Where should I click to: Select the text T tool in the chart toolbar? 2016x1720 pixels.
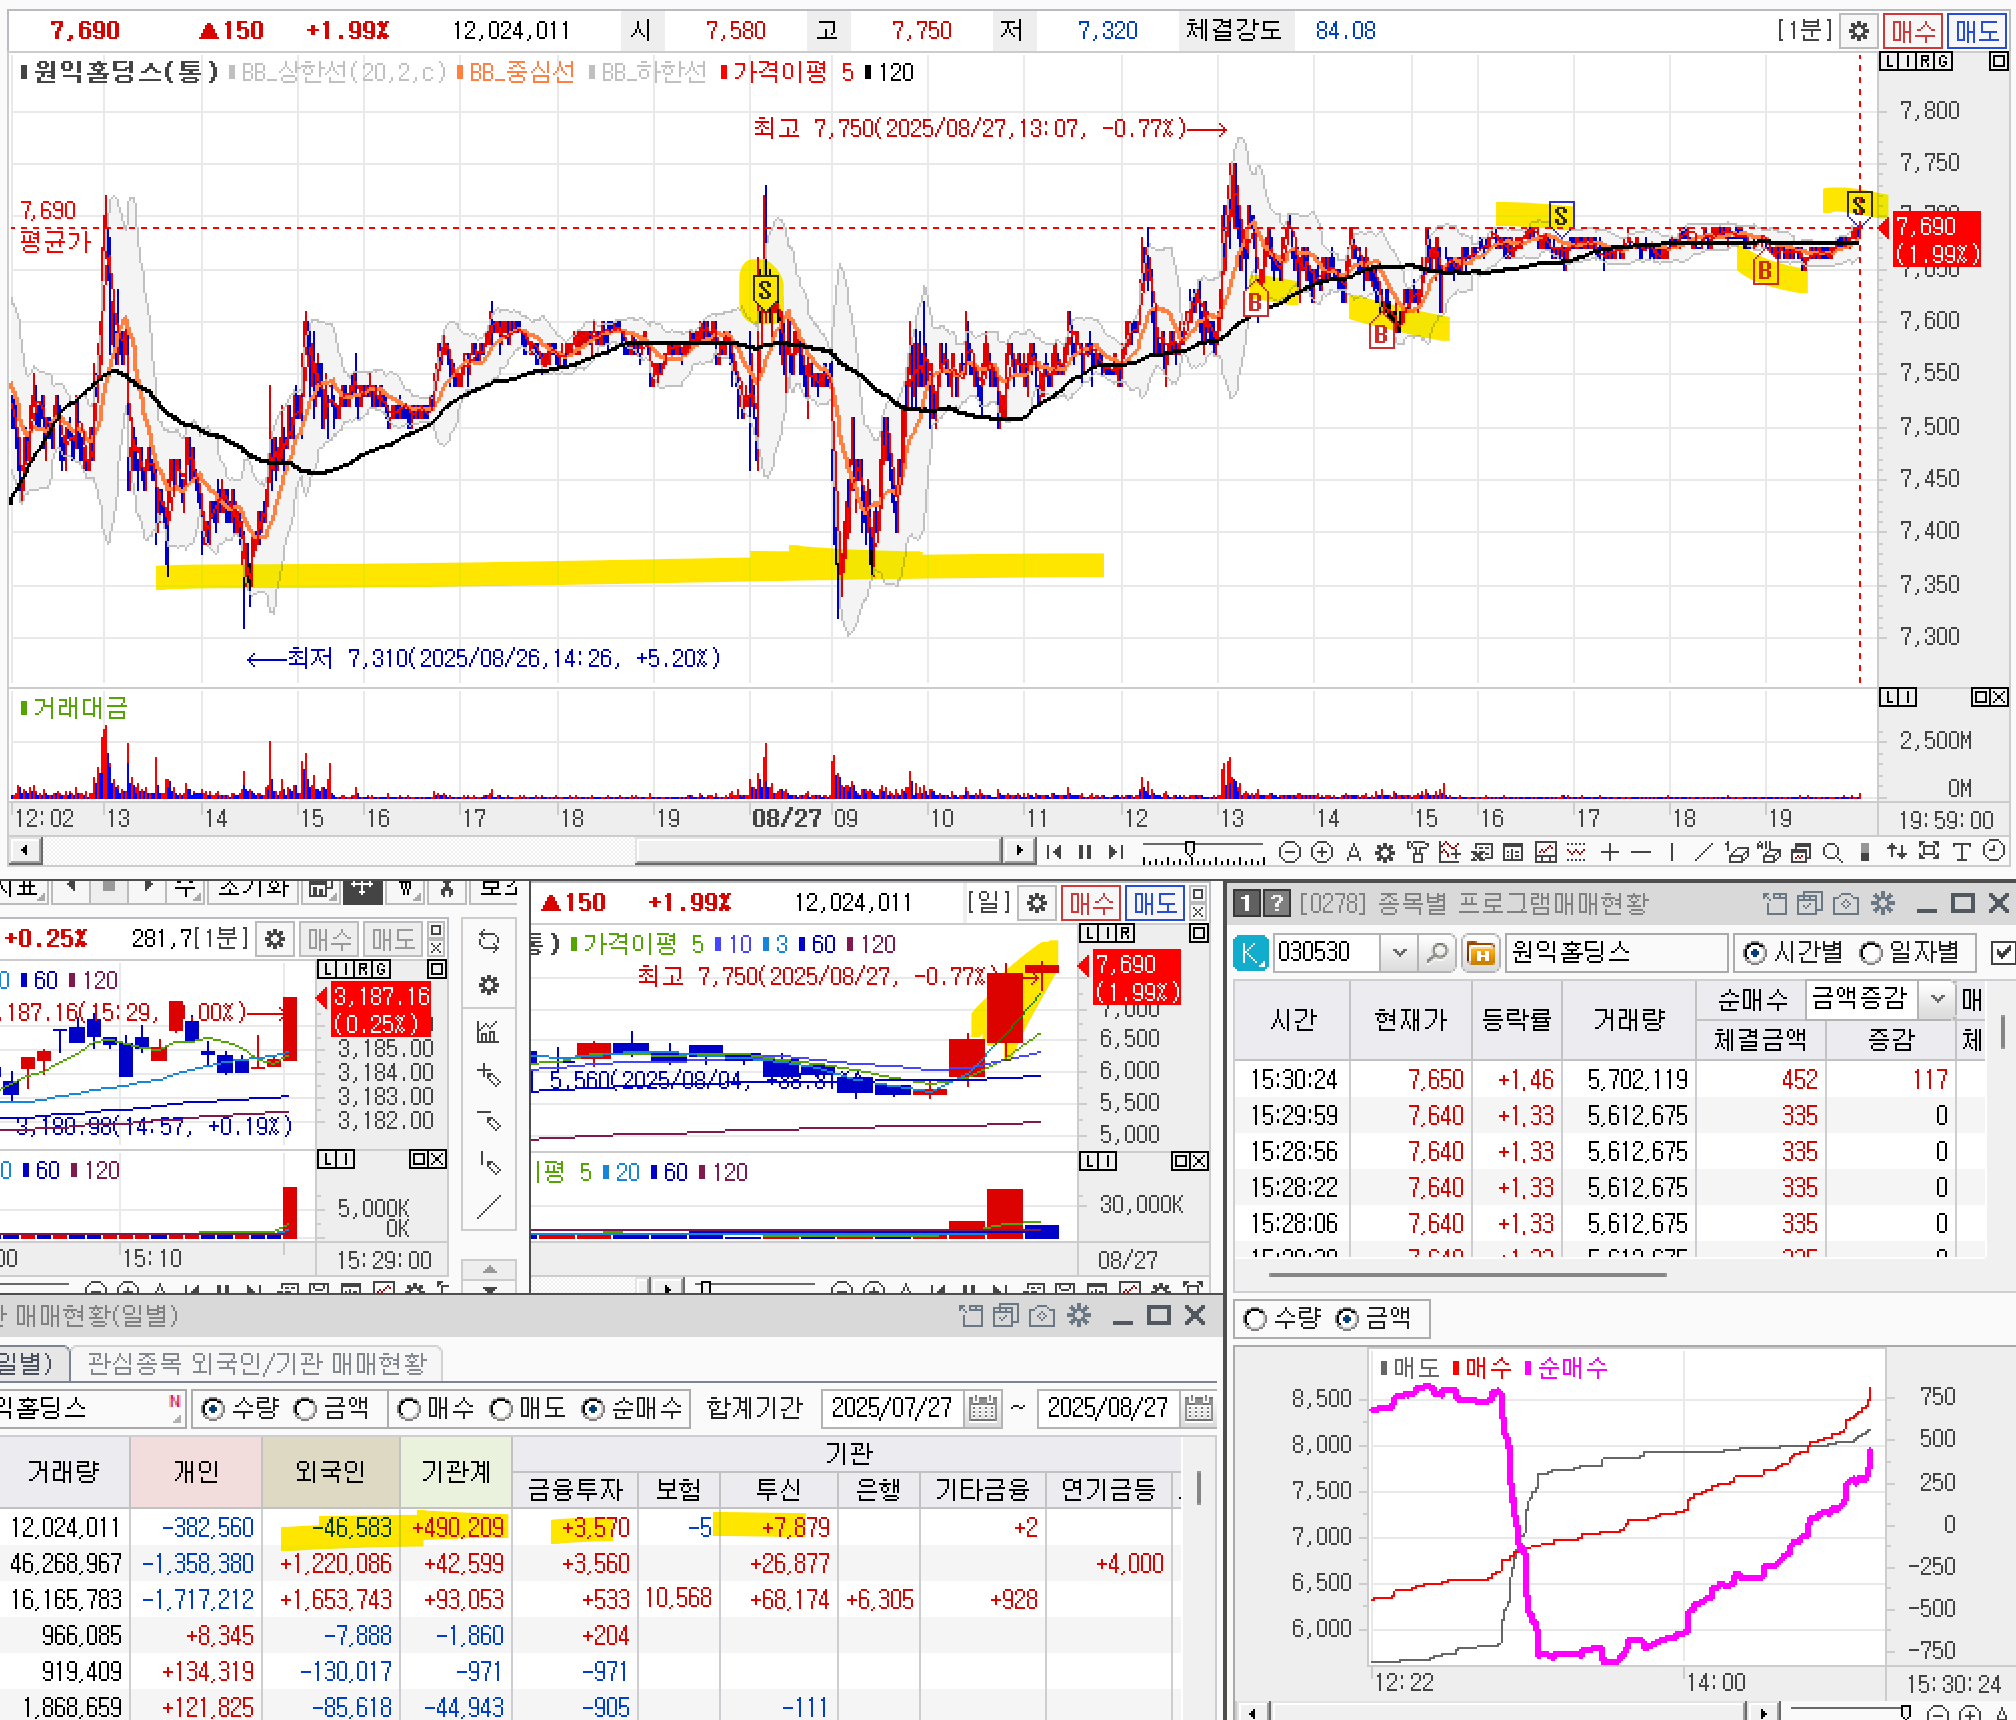(x=1961, y=852)
